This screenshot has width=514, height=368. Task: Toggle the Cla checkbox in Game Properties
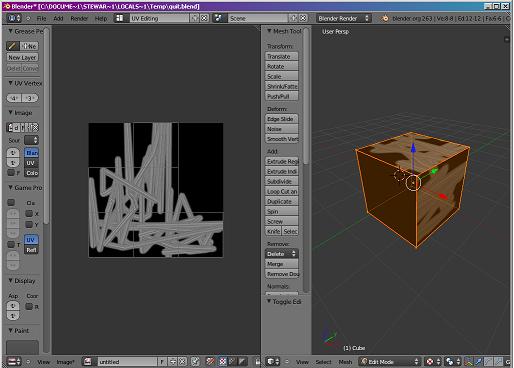[x=11, y=202]
